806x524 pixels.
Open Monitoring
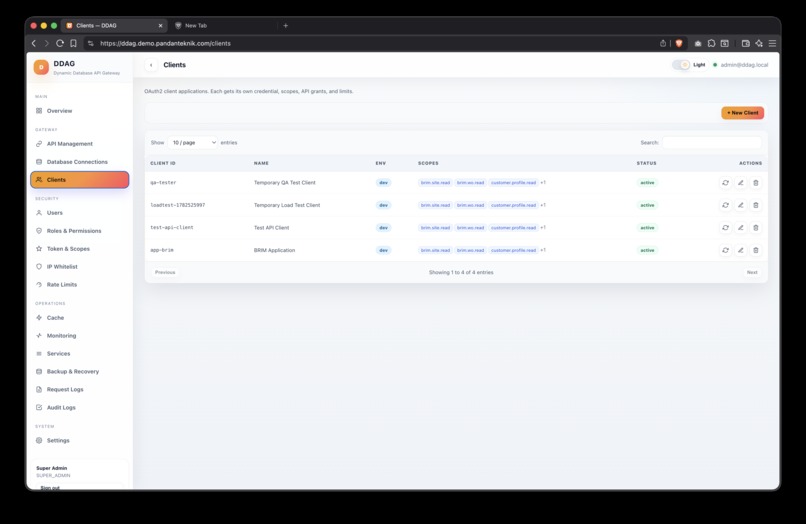(x=79, y=335)
